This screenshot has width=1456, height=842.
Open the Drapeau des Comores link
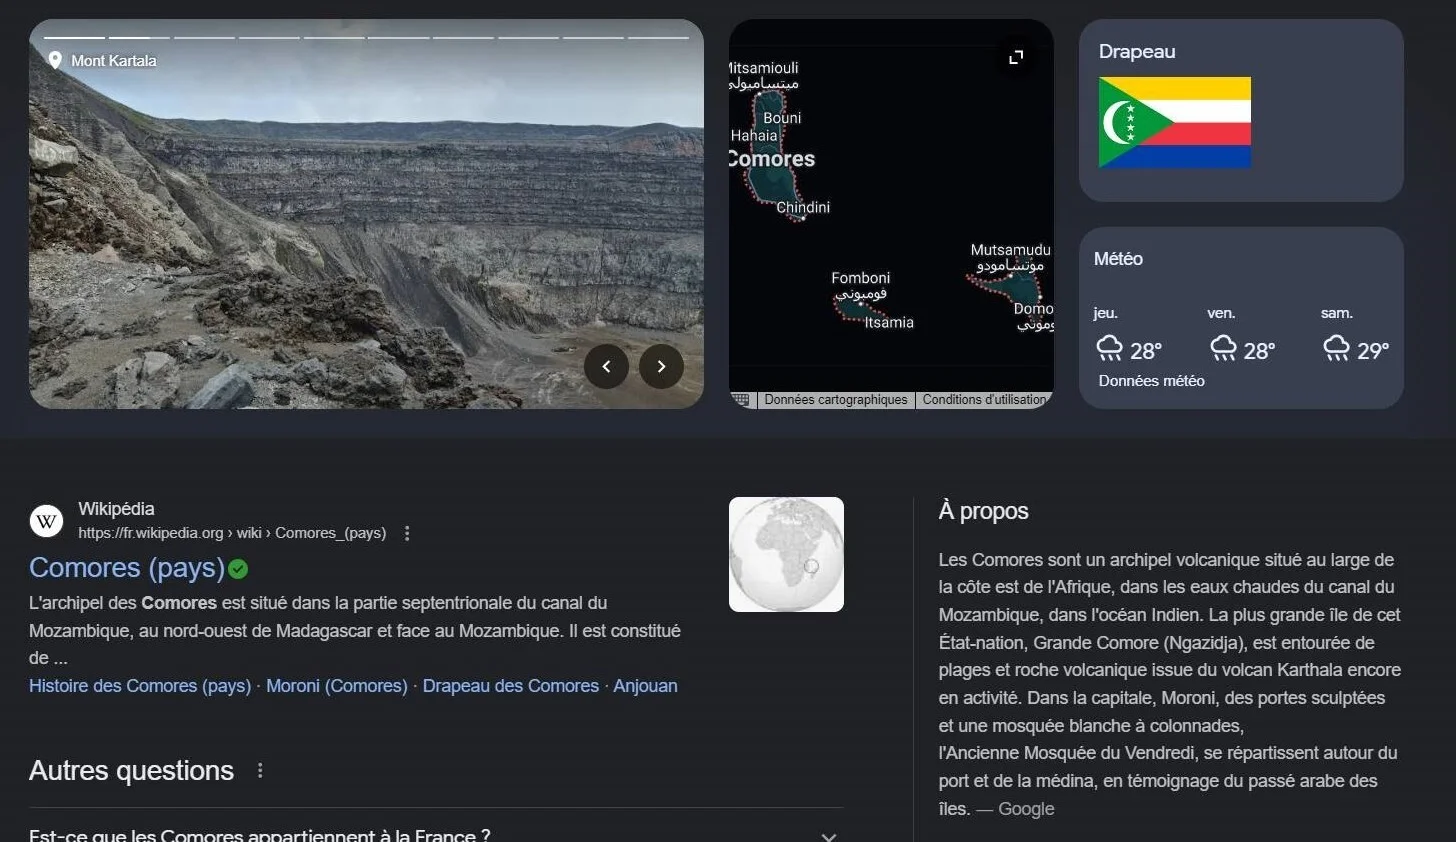click(511, 686)
